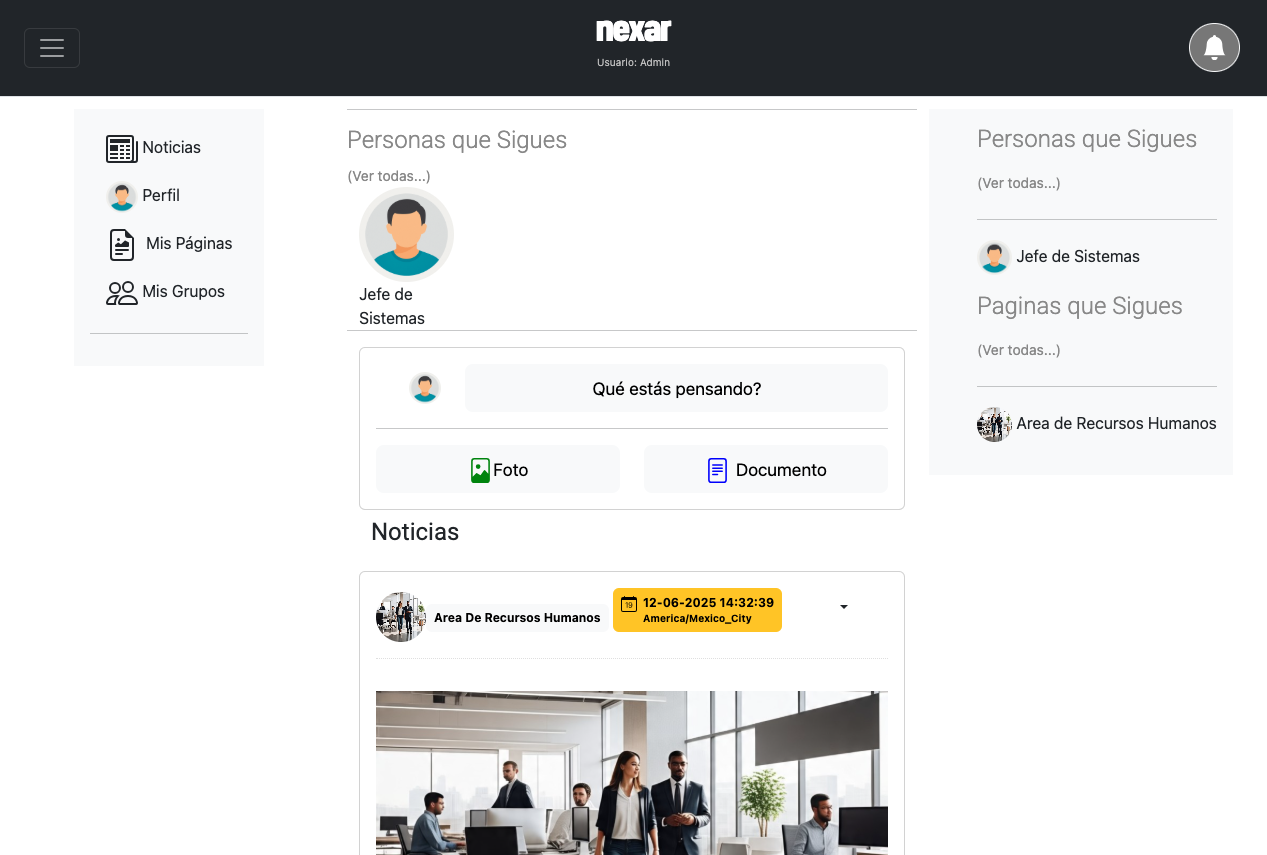
Task: Open the office photo in the news post
Action: coord(632,773)
